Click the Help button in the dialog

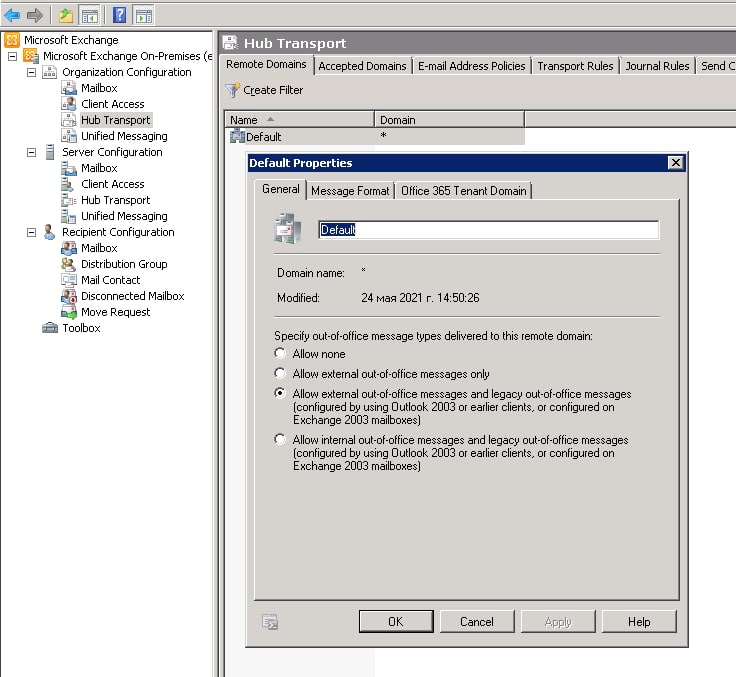(639, 622)
